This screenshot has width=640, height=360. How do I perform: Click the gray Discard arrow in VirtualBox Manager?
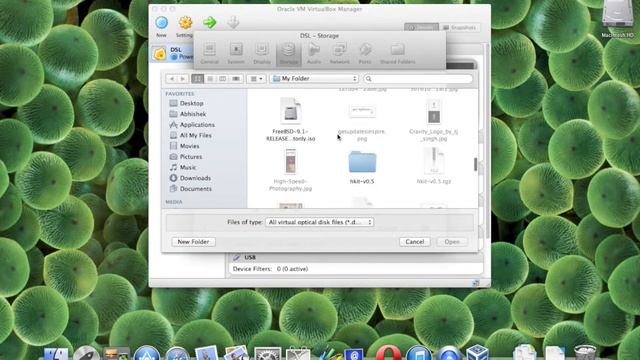coord(233,22)
